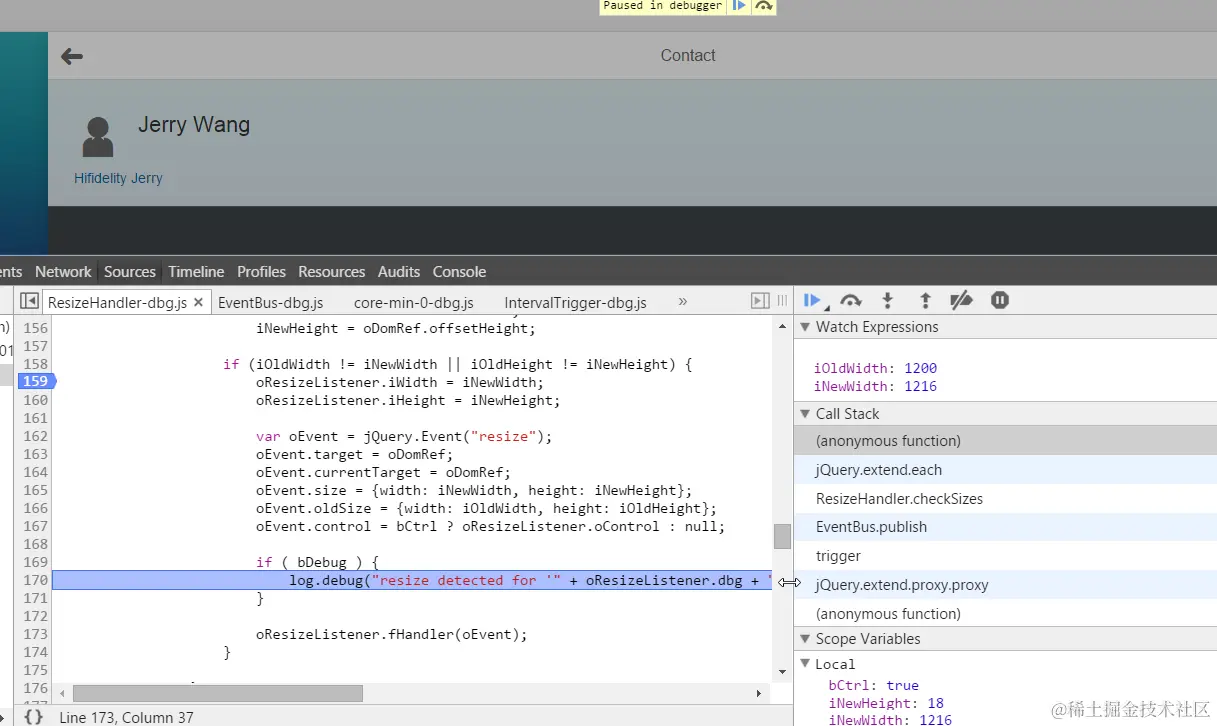Click the oResizeListener.fHandler(oEvent) code line
The width and height of the screenshot is (1217, 726).
[391, 634]
